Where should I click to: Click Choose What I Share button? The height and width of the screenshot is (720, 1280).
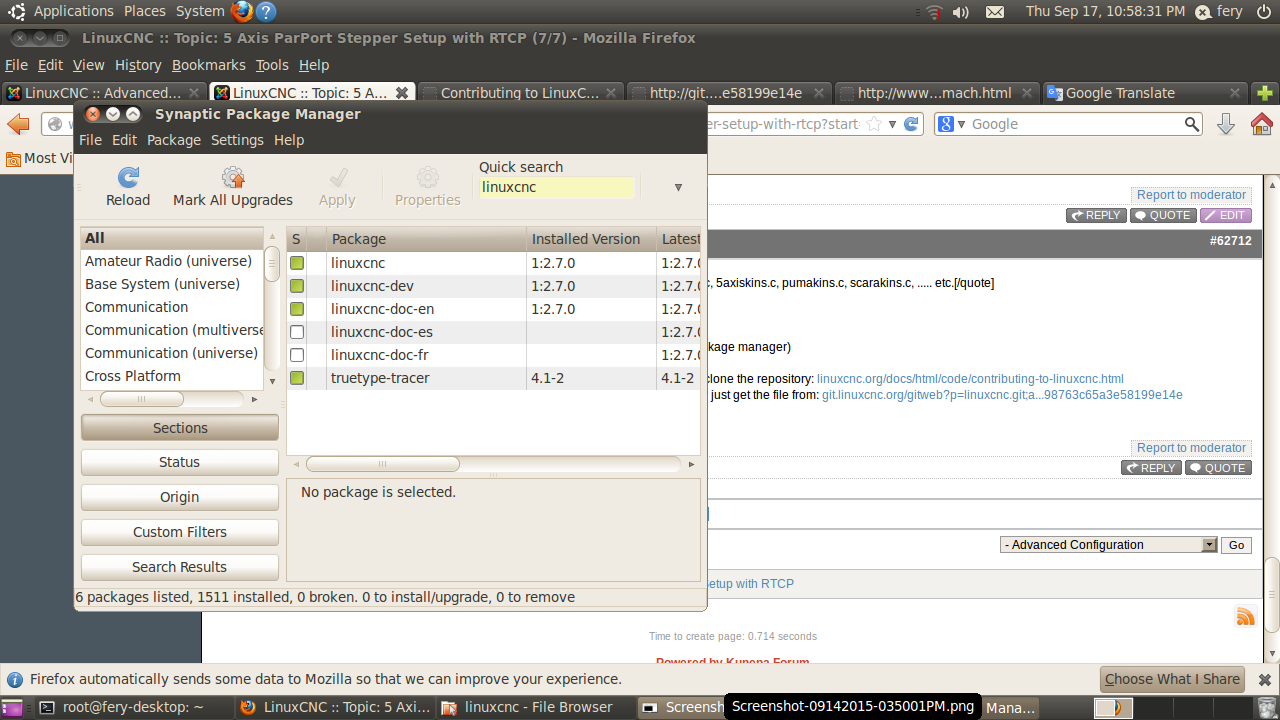click(x=1172, y=679)
